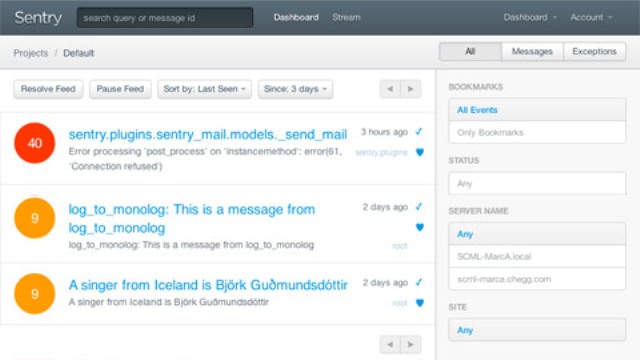The width and height of the screenshot is (640, 360).
Task: Click the red 40 event count badge
Action: point(35,143)
